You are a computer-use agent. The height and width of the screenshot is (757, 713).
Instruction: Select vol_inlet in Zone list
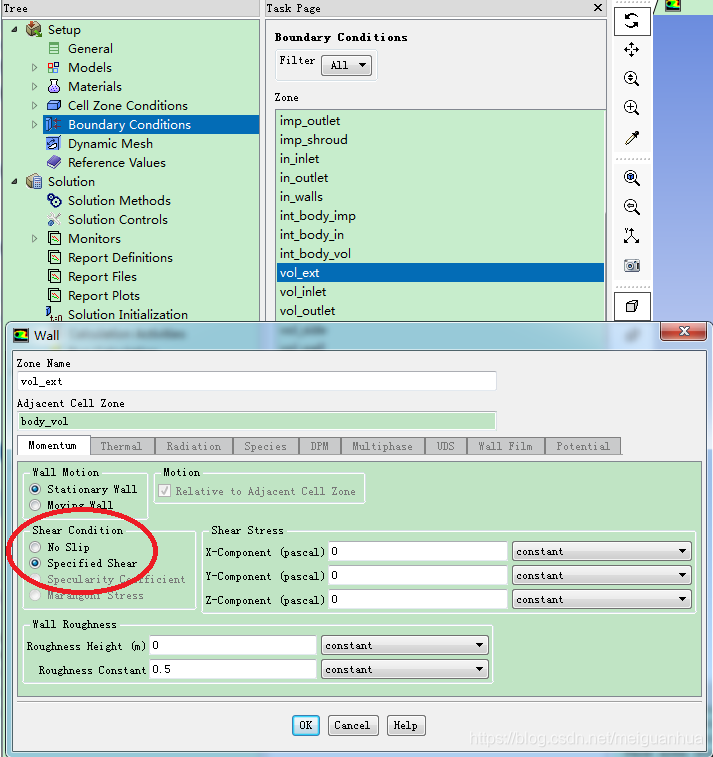coord(440,292)
